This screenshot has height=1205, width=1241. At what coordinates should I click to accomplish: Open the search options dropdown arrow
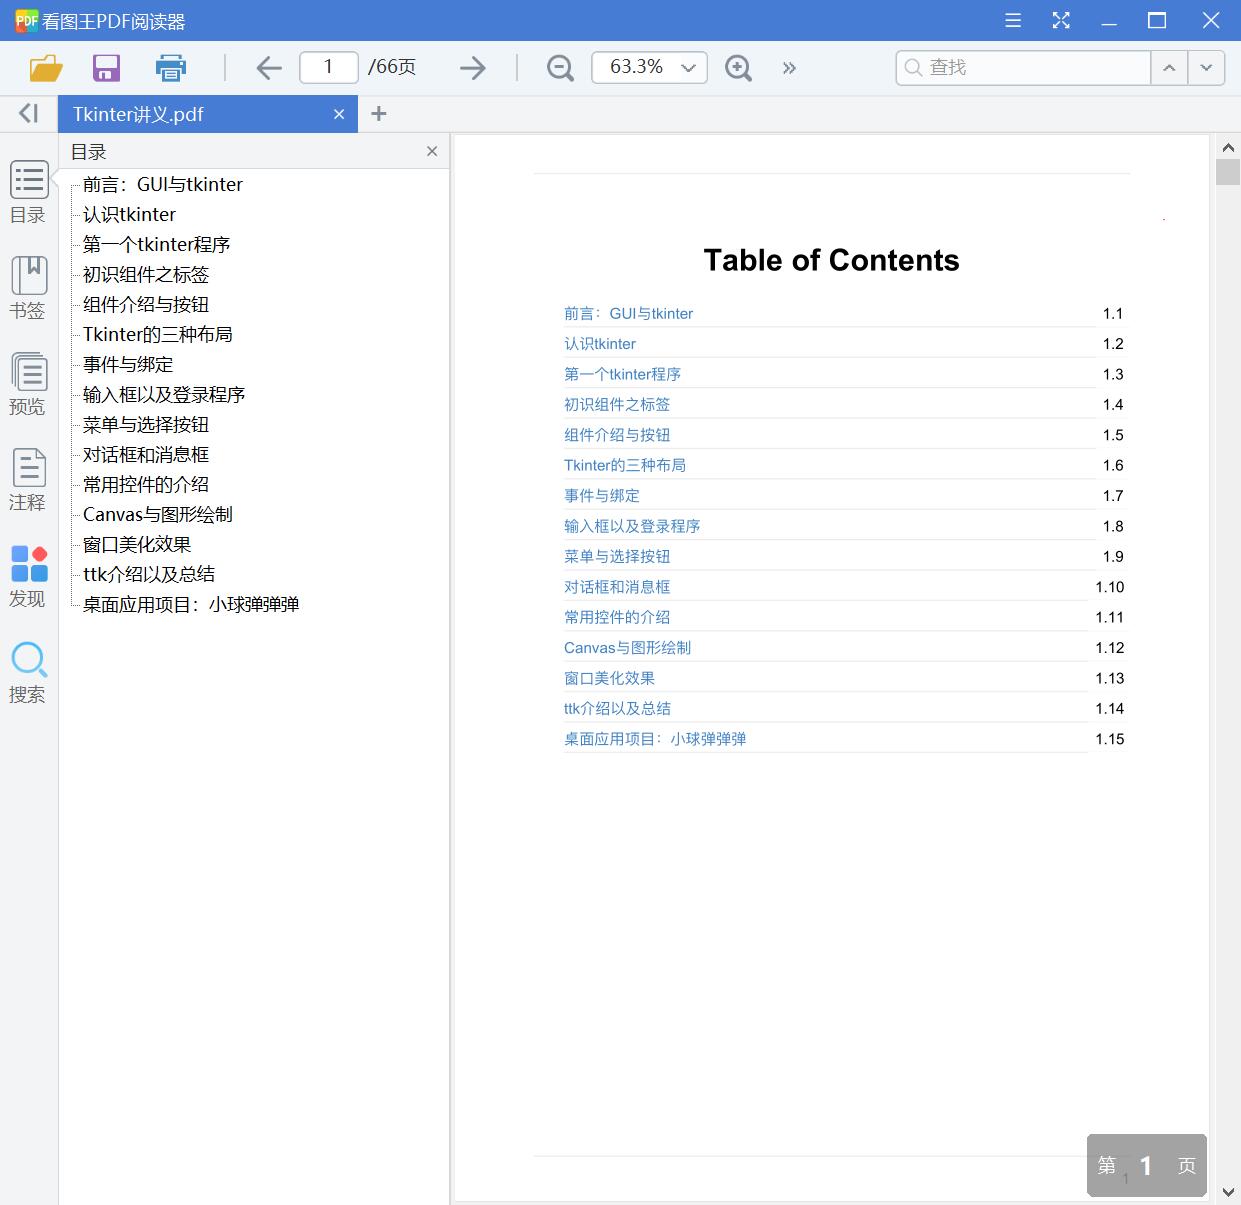click(1206, 67)
